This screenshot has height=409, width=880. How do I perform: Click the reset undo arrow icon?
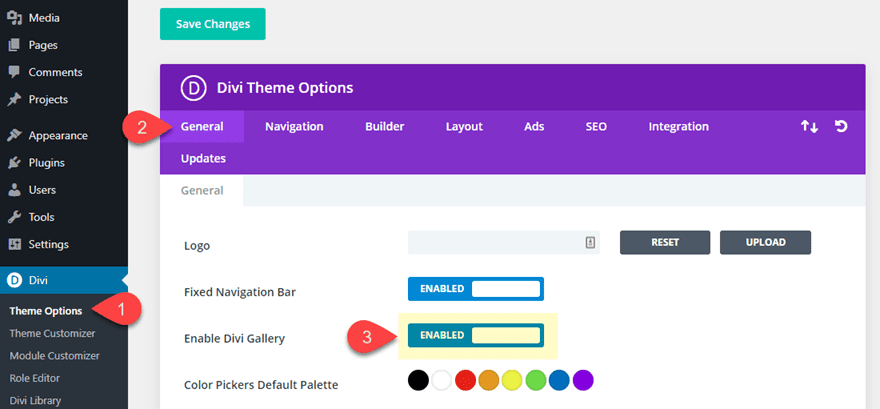coord(841,127)
